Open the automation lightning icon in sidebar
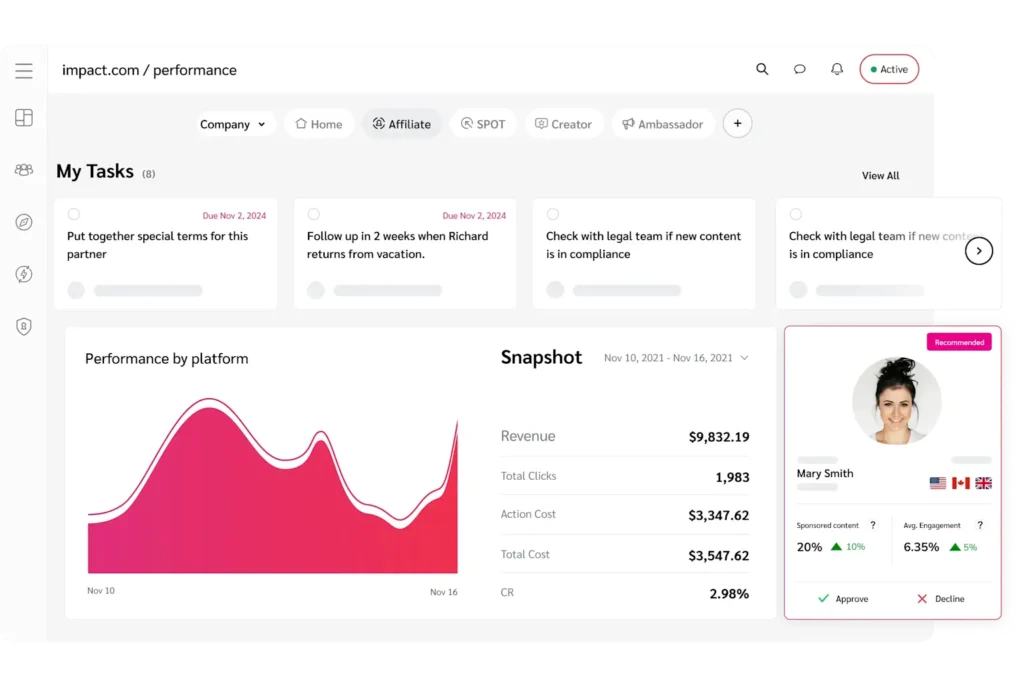The height and width of the screenshot is (687, 1024). coord(23,273)
